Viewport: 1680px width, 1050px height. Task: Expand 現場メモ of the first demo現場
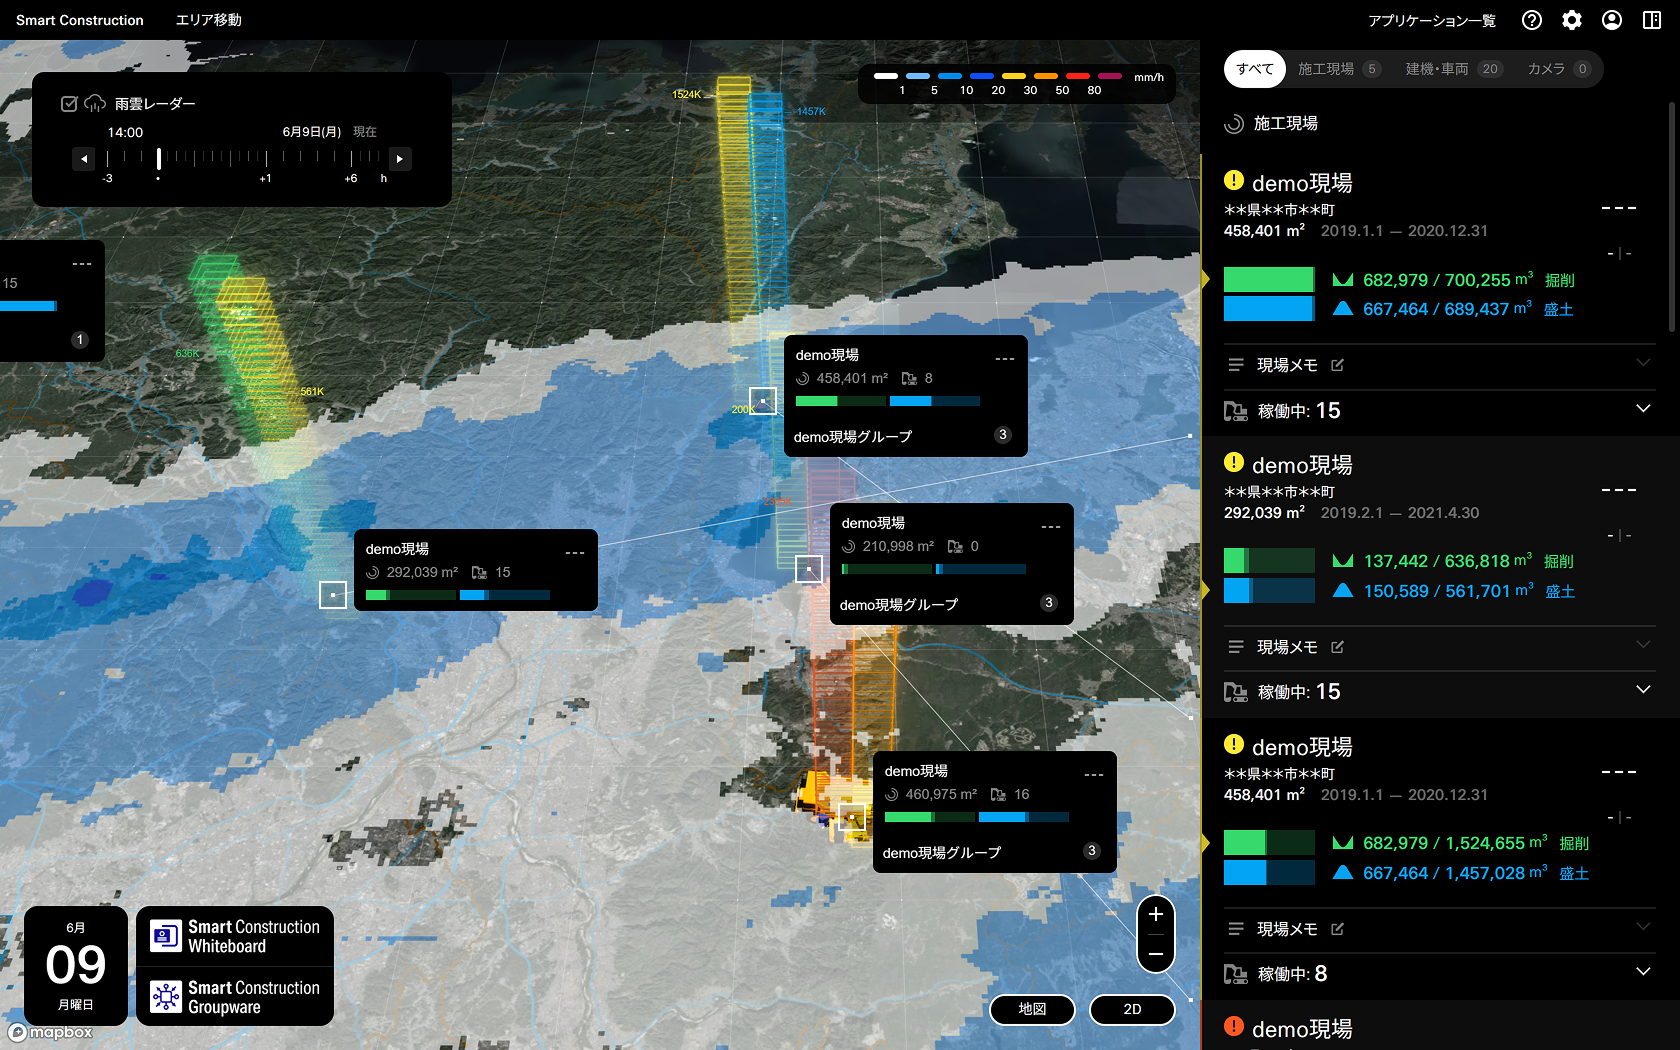[x=1643, y=363]
